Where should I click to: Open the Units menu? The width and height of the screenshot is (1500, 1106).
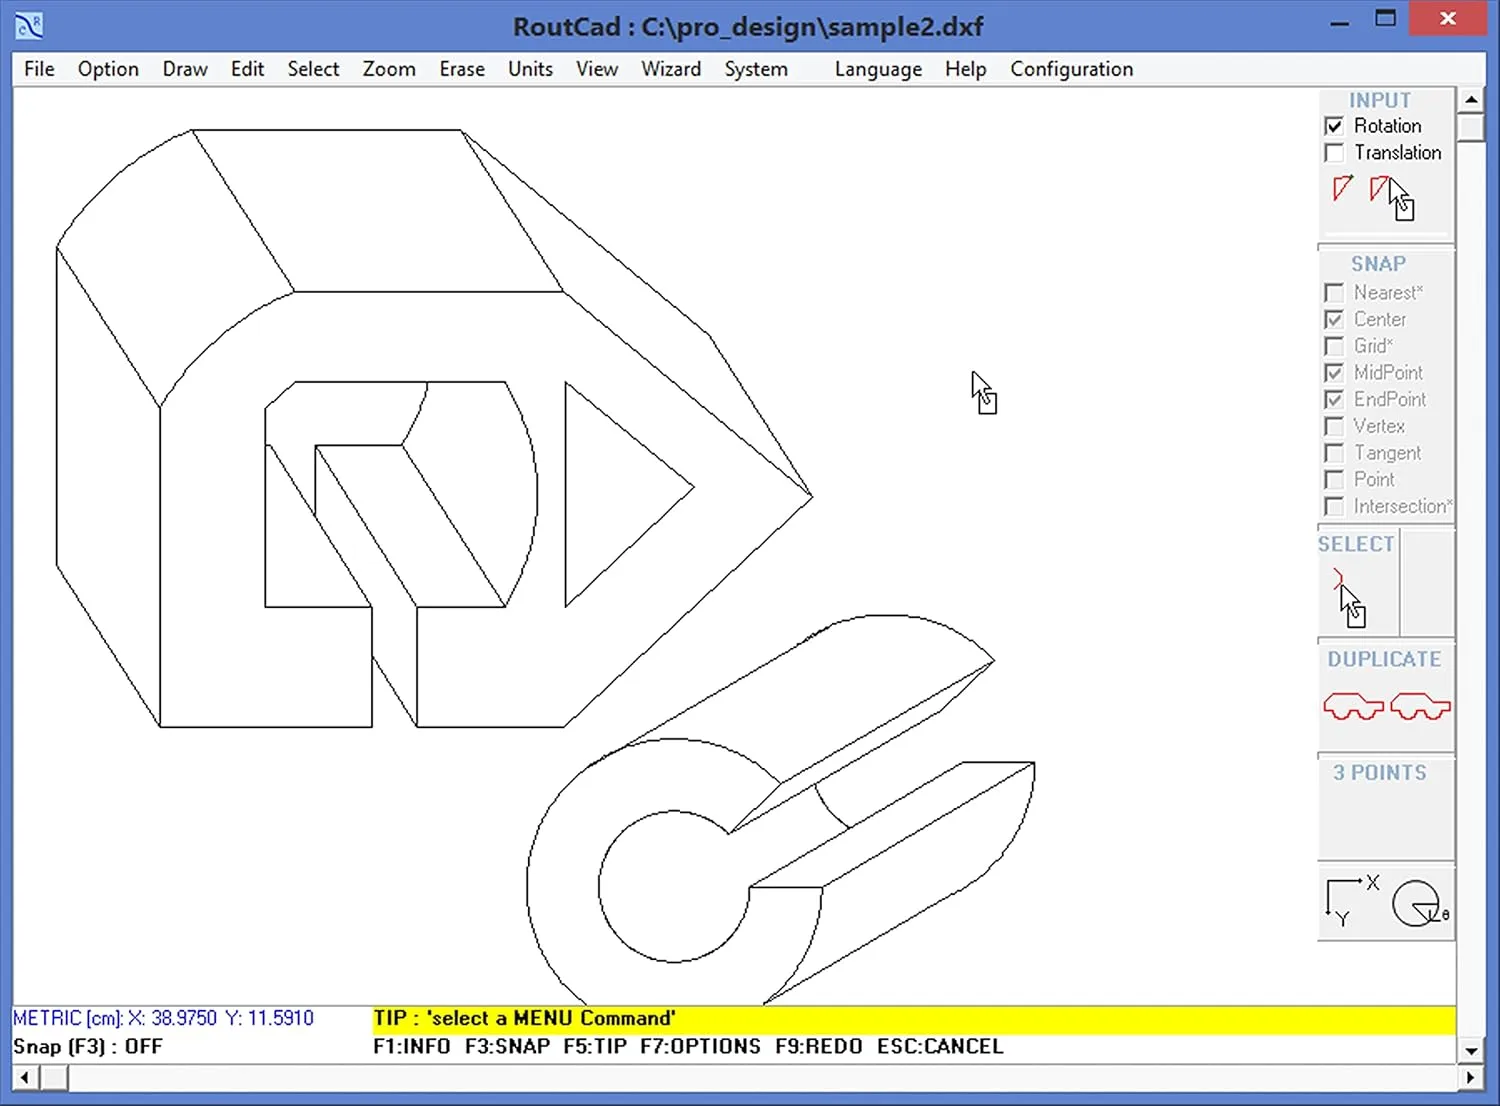tap(530, 69)
